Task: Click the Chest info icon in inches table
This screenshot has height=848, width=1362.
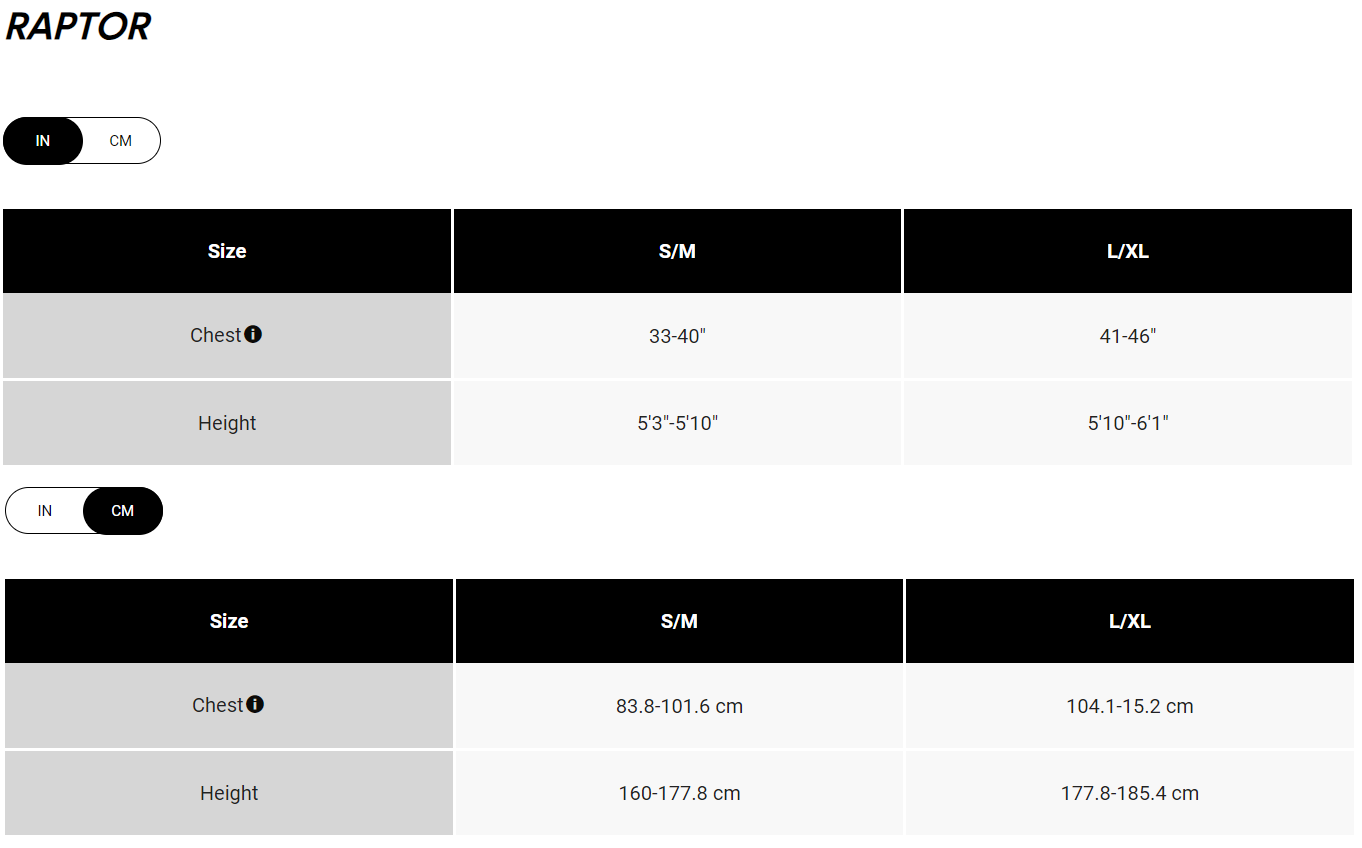Action: (x=253, y=334)
